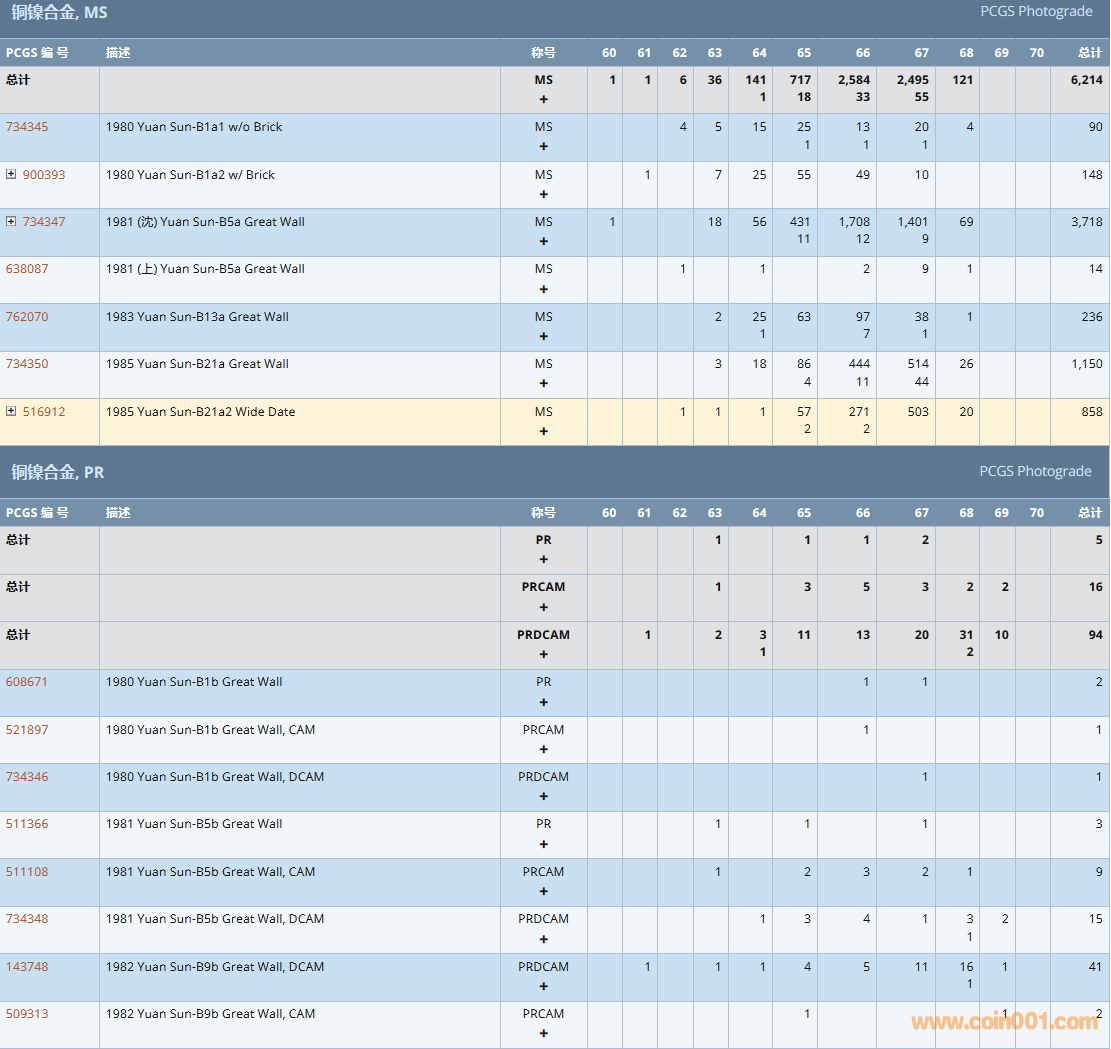This screenshot has width=1111, height=1049.
Task: Click the PCGS number 516912 link
Action: [x=44, y=412]
